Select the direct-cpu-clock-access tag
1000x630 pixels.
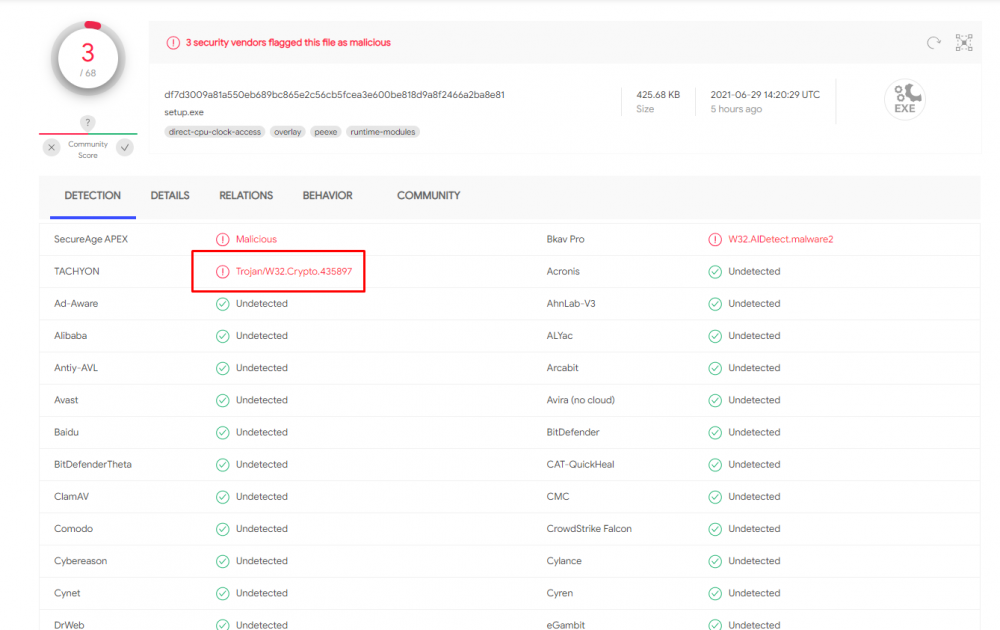214,132
